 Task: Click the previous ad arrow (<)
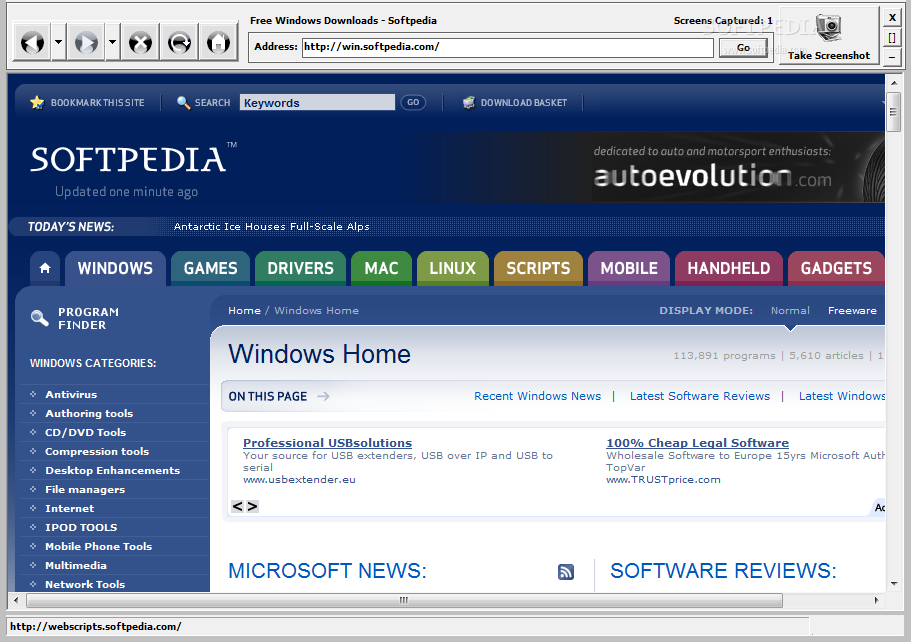238,507
